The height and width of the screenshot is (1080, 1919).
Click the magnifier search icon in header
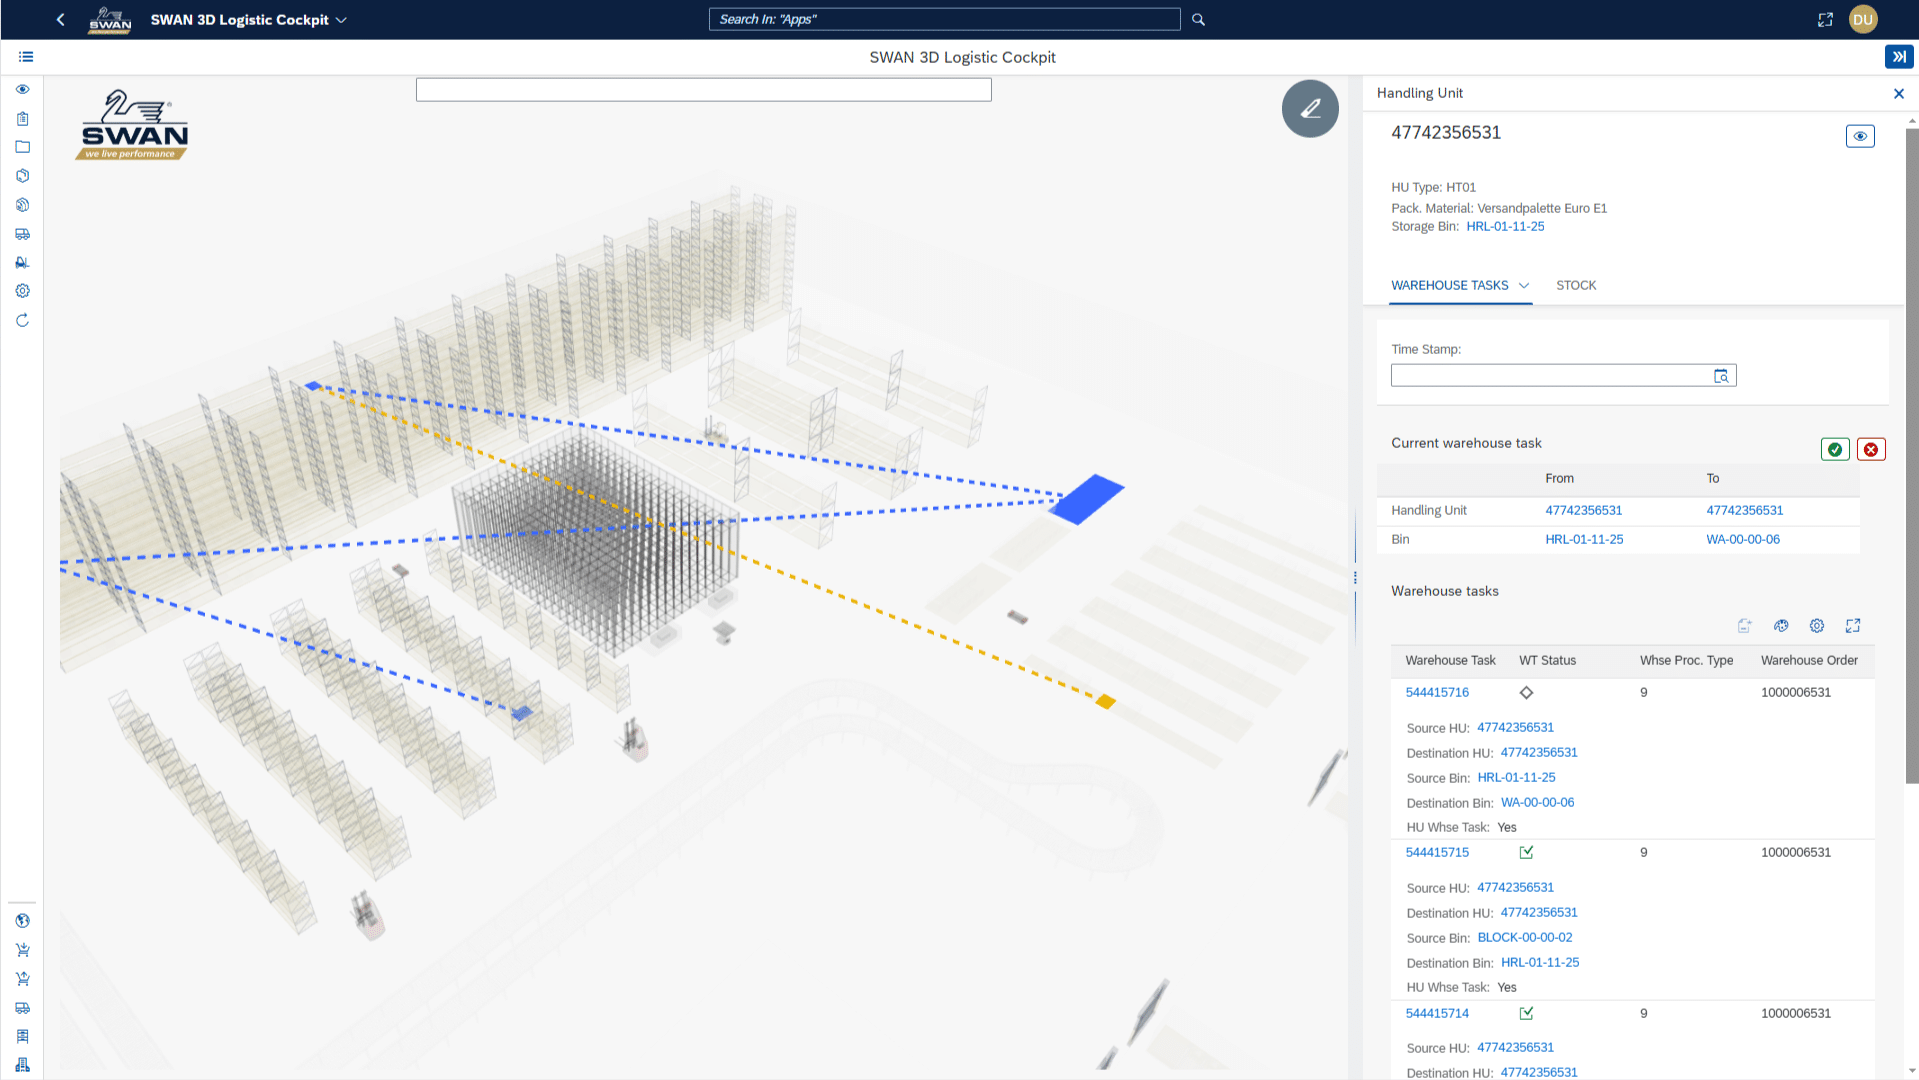coord(1198,19)
